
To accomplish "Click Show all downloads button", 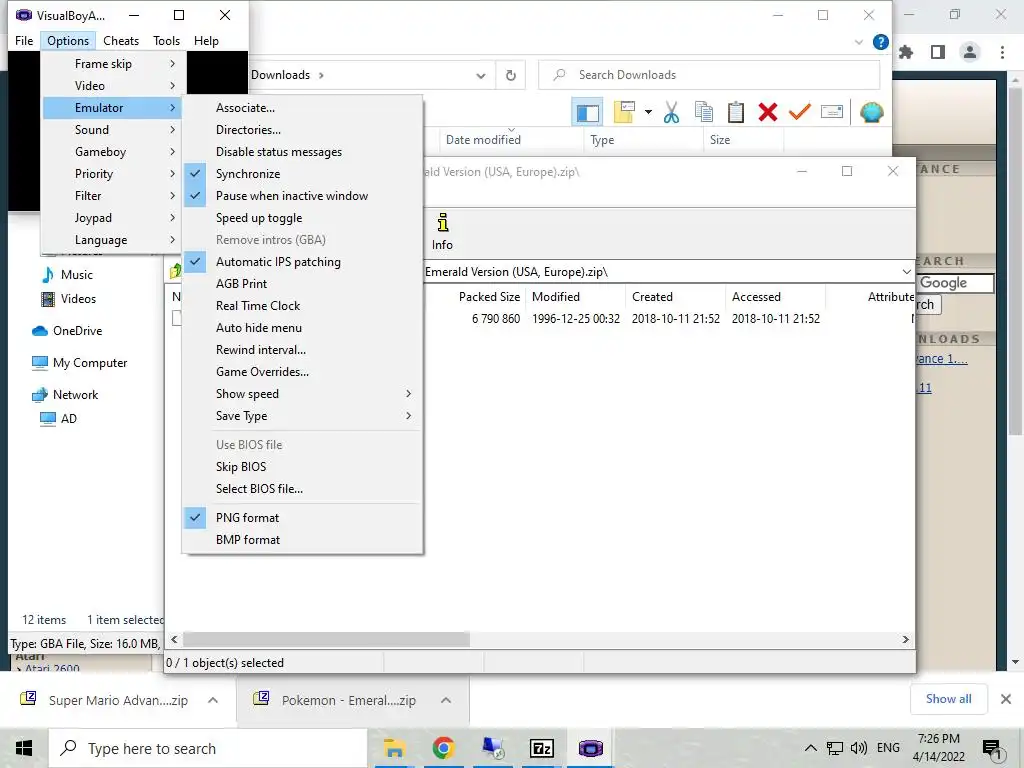I will [x=948, y=699].
